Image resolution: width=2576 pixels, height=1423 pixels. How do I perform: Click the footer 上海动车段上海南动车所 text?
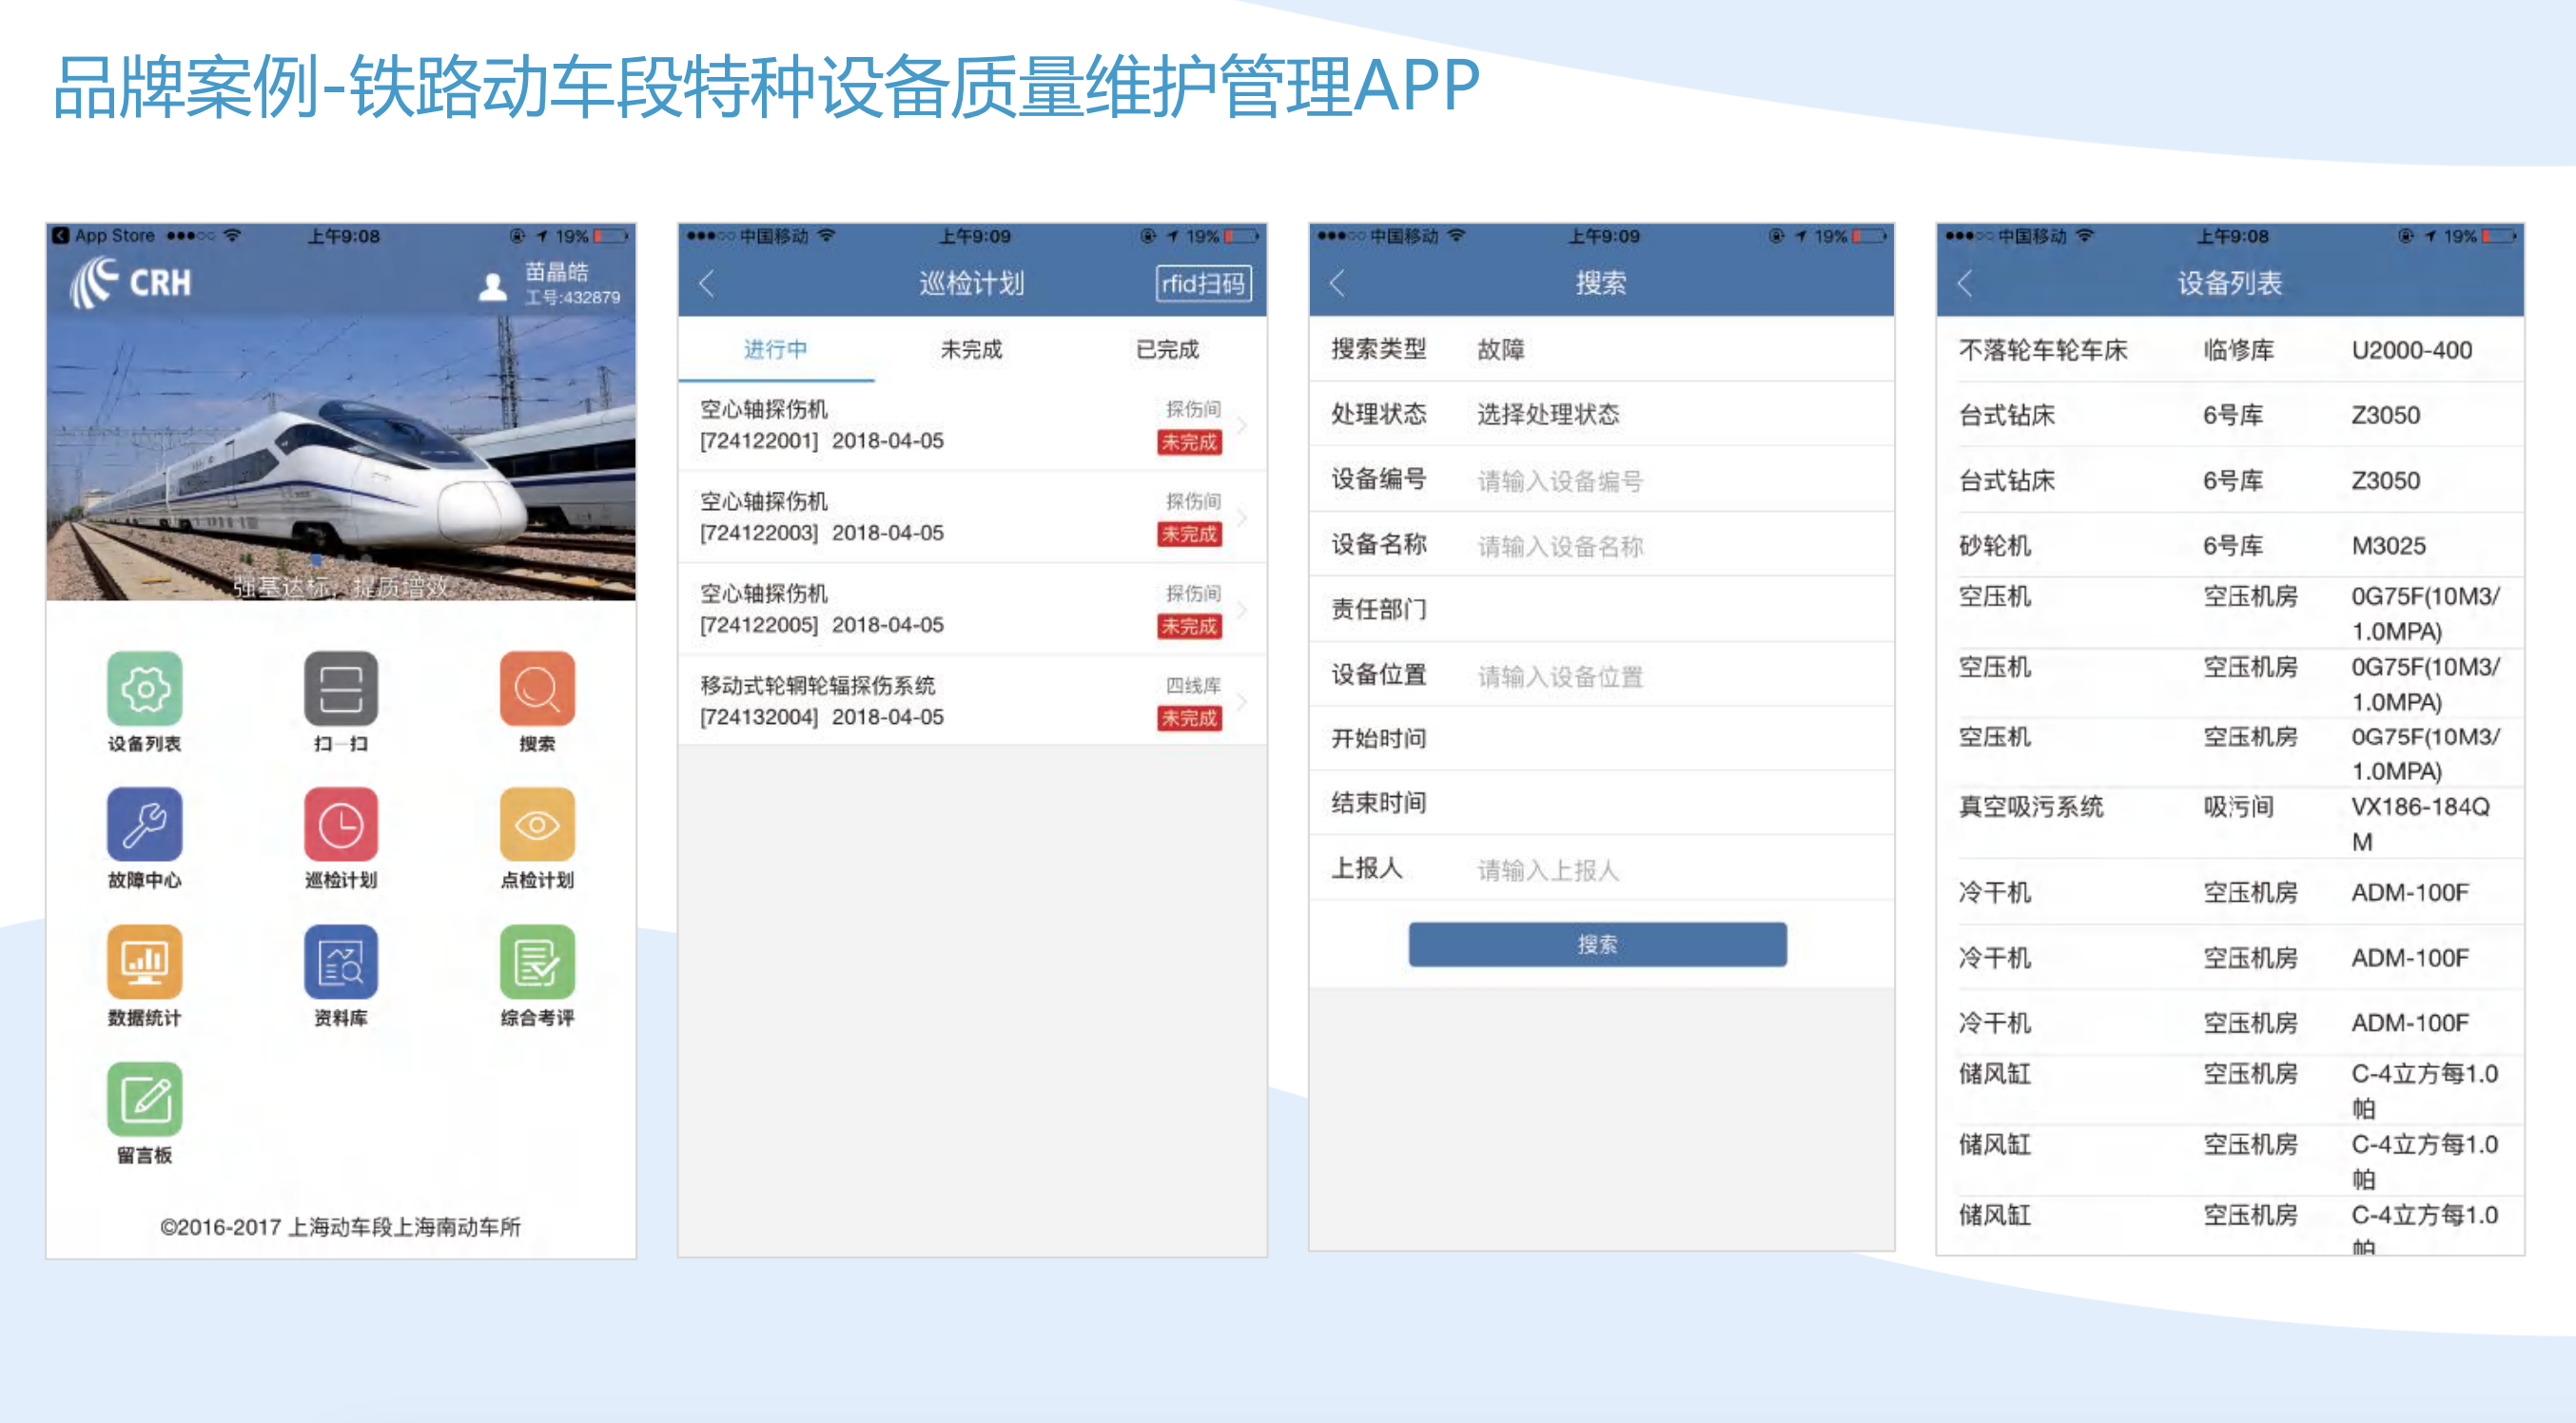tap(404, 1227)
